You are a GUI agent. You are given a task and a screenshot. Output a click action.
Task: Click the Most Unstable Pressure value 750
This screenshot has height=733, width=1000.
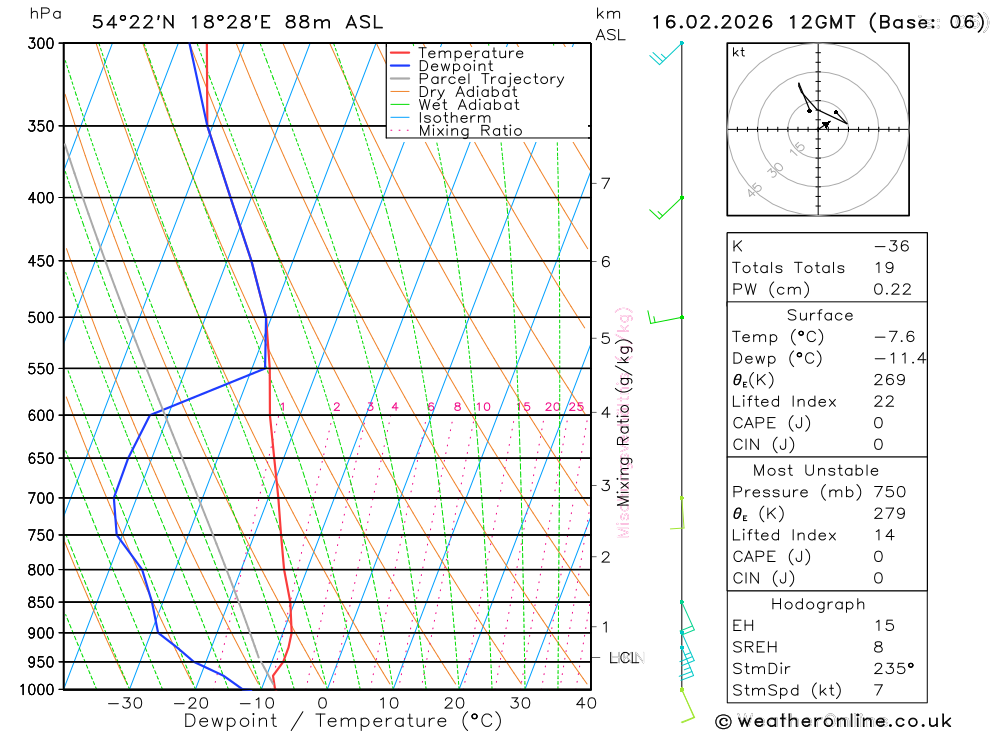889,492
